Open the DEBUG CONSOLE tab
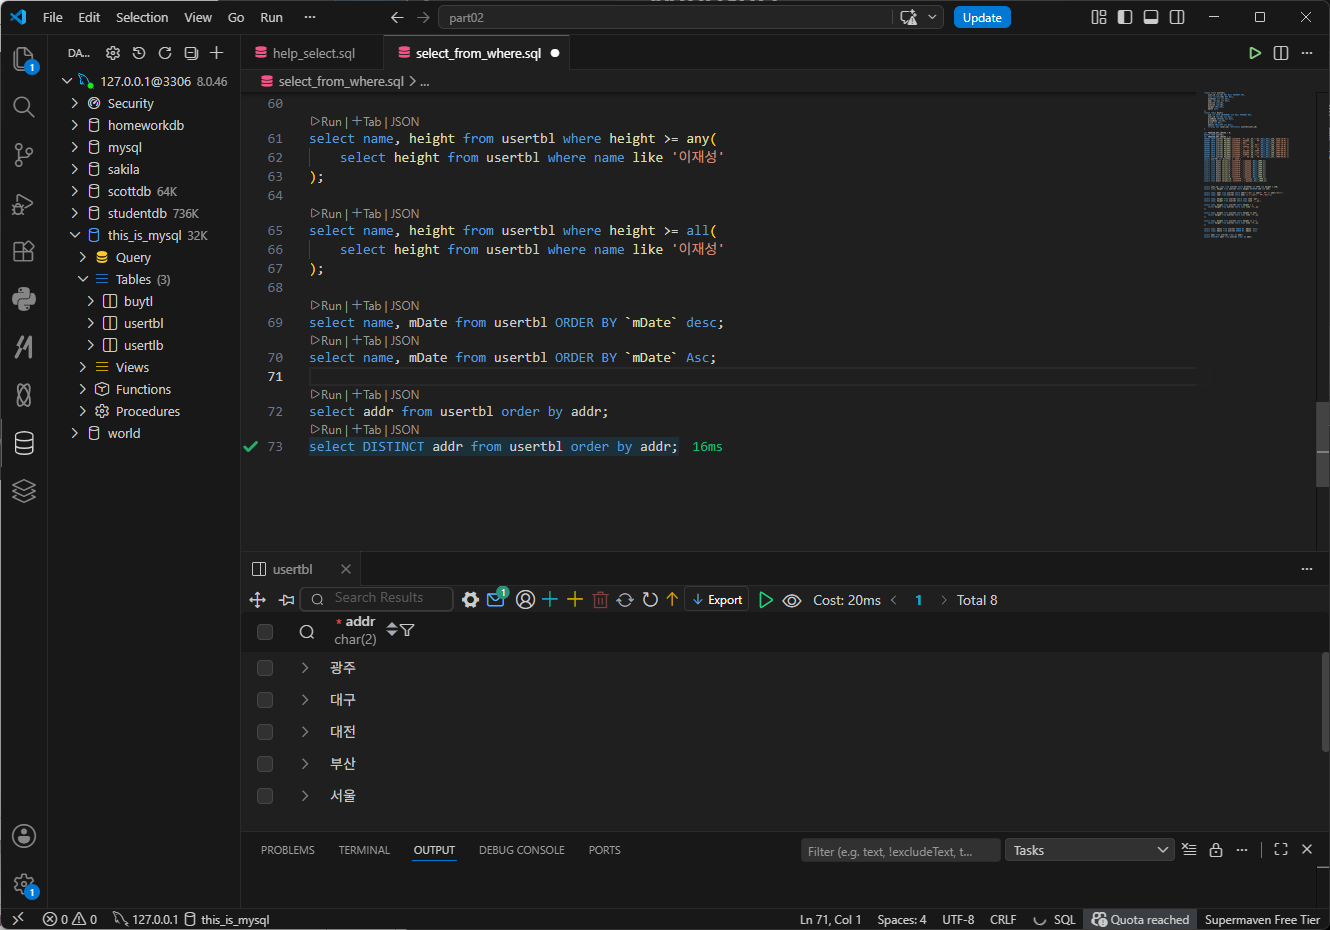The width and height of the screenshot is (1330, 930). [x=522, y=850]
